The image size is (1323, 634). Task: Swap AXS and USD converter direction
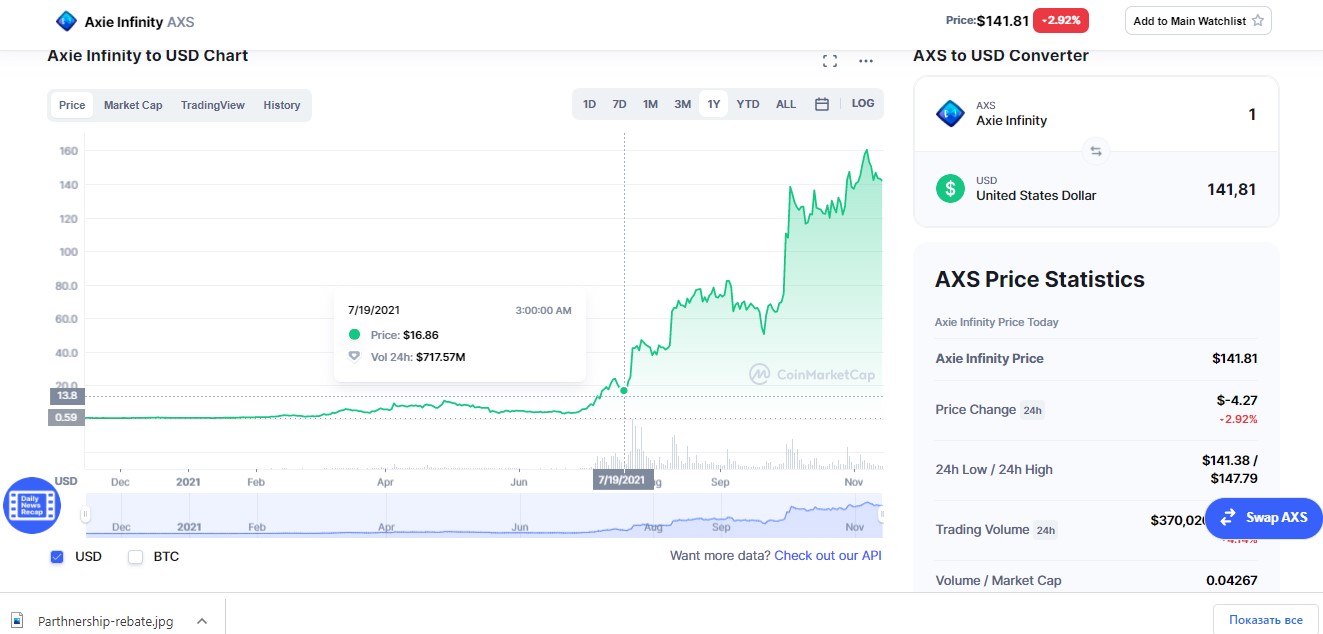pyautogui.click(x=1096, y=151)
